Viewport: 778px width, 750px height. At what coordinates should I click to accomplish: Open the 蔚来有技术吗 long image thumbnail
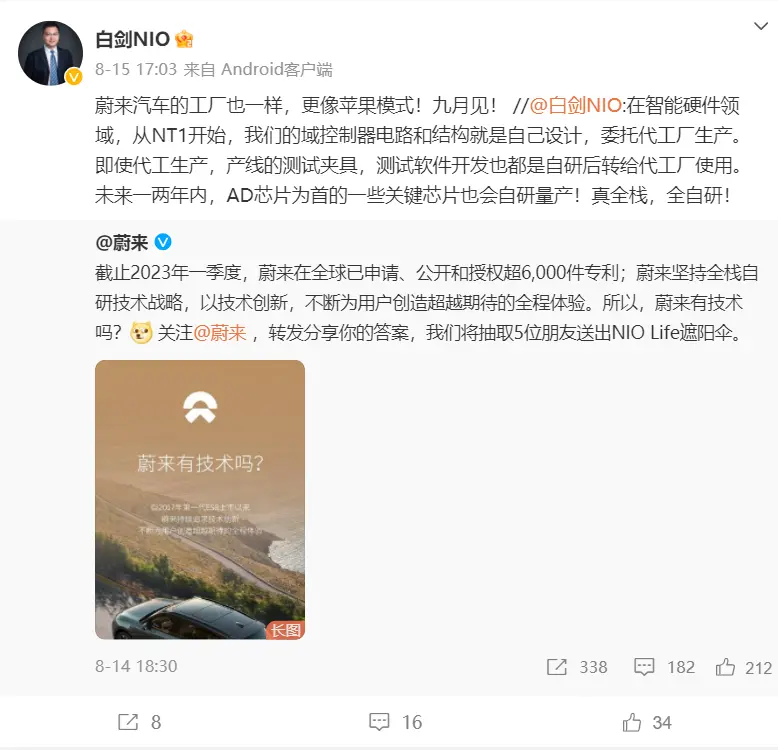200,500
